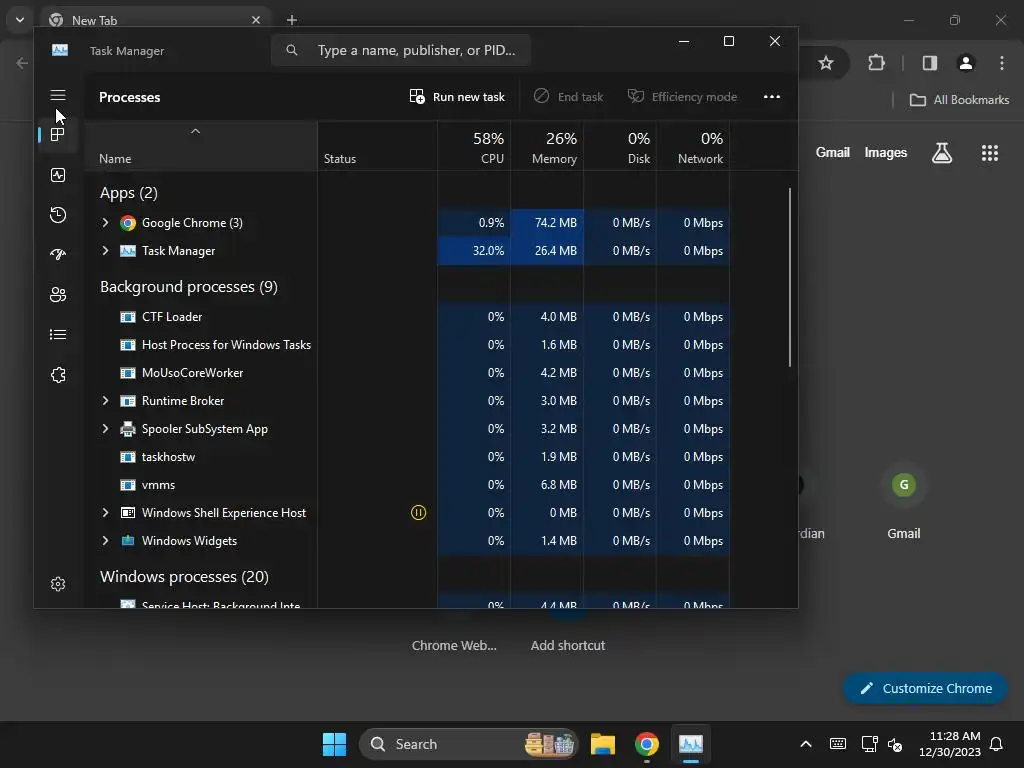Screen dimensions: 1024x768
Task: Open the Users page icon
Action: click(58, 295)
